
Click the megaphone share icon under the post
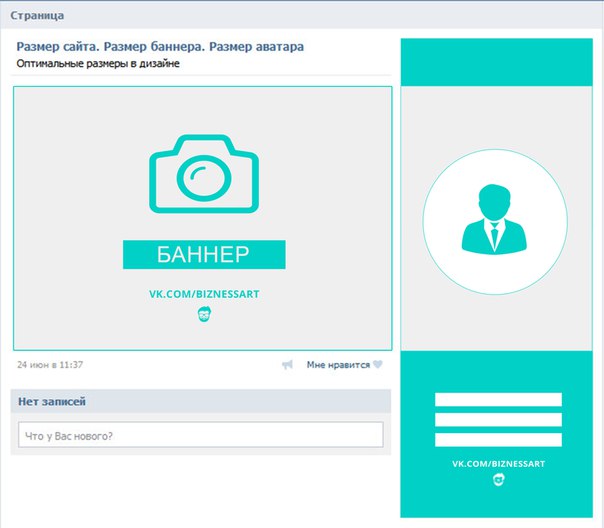(287, 364)
